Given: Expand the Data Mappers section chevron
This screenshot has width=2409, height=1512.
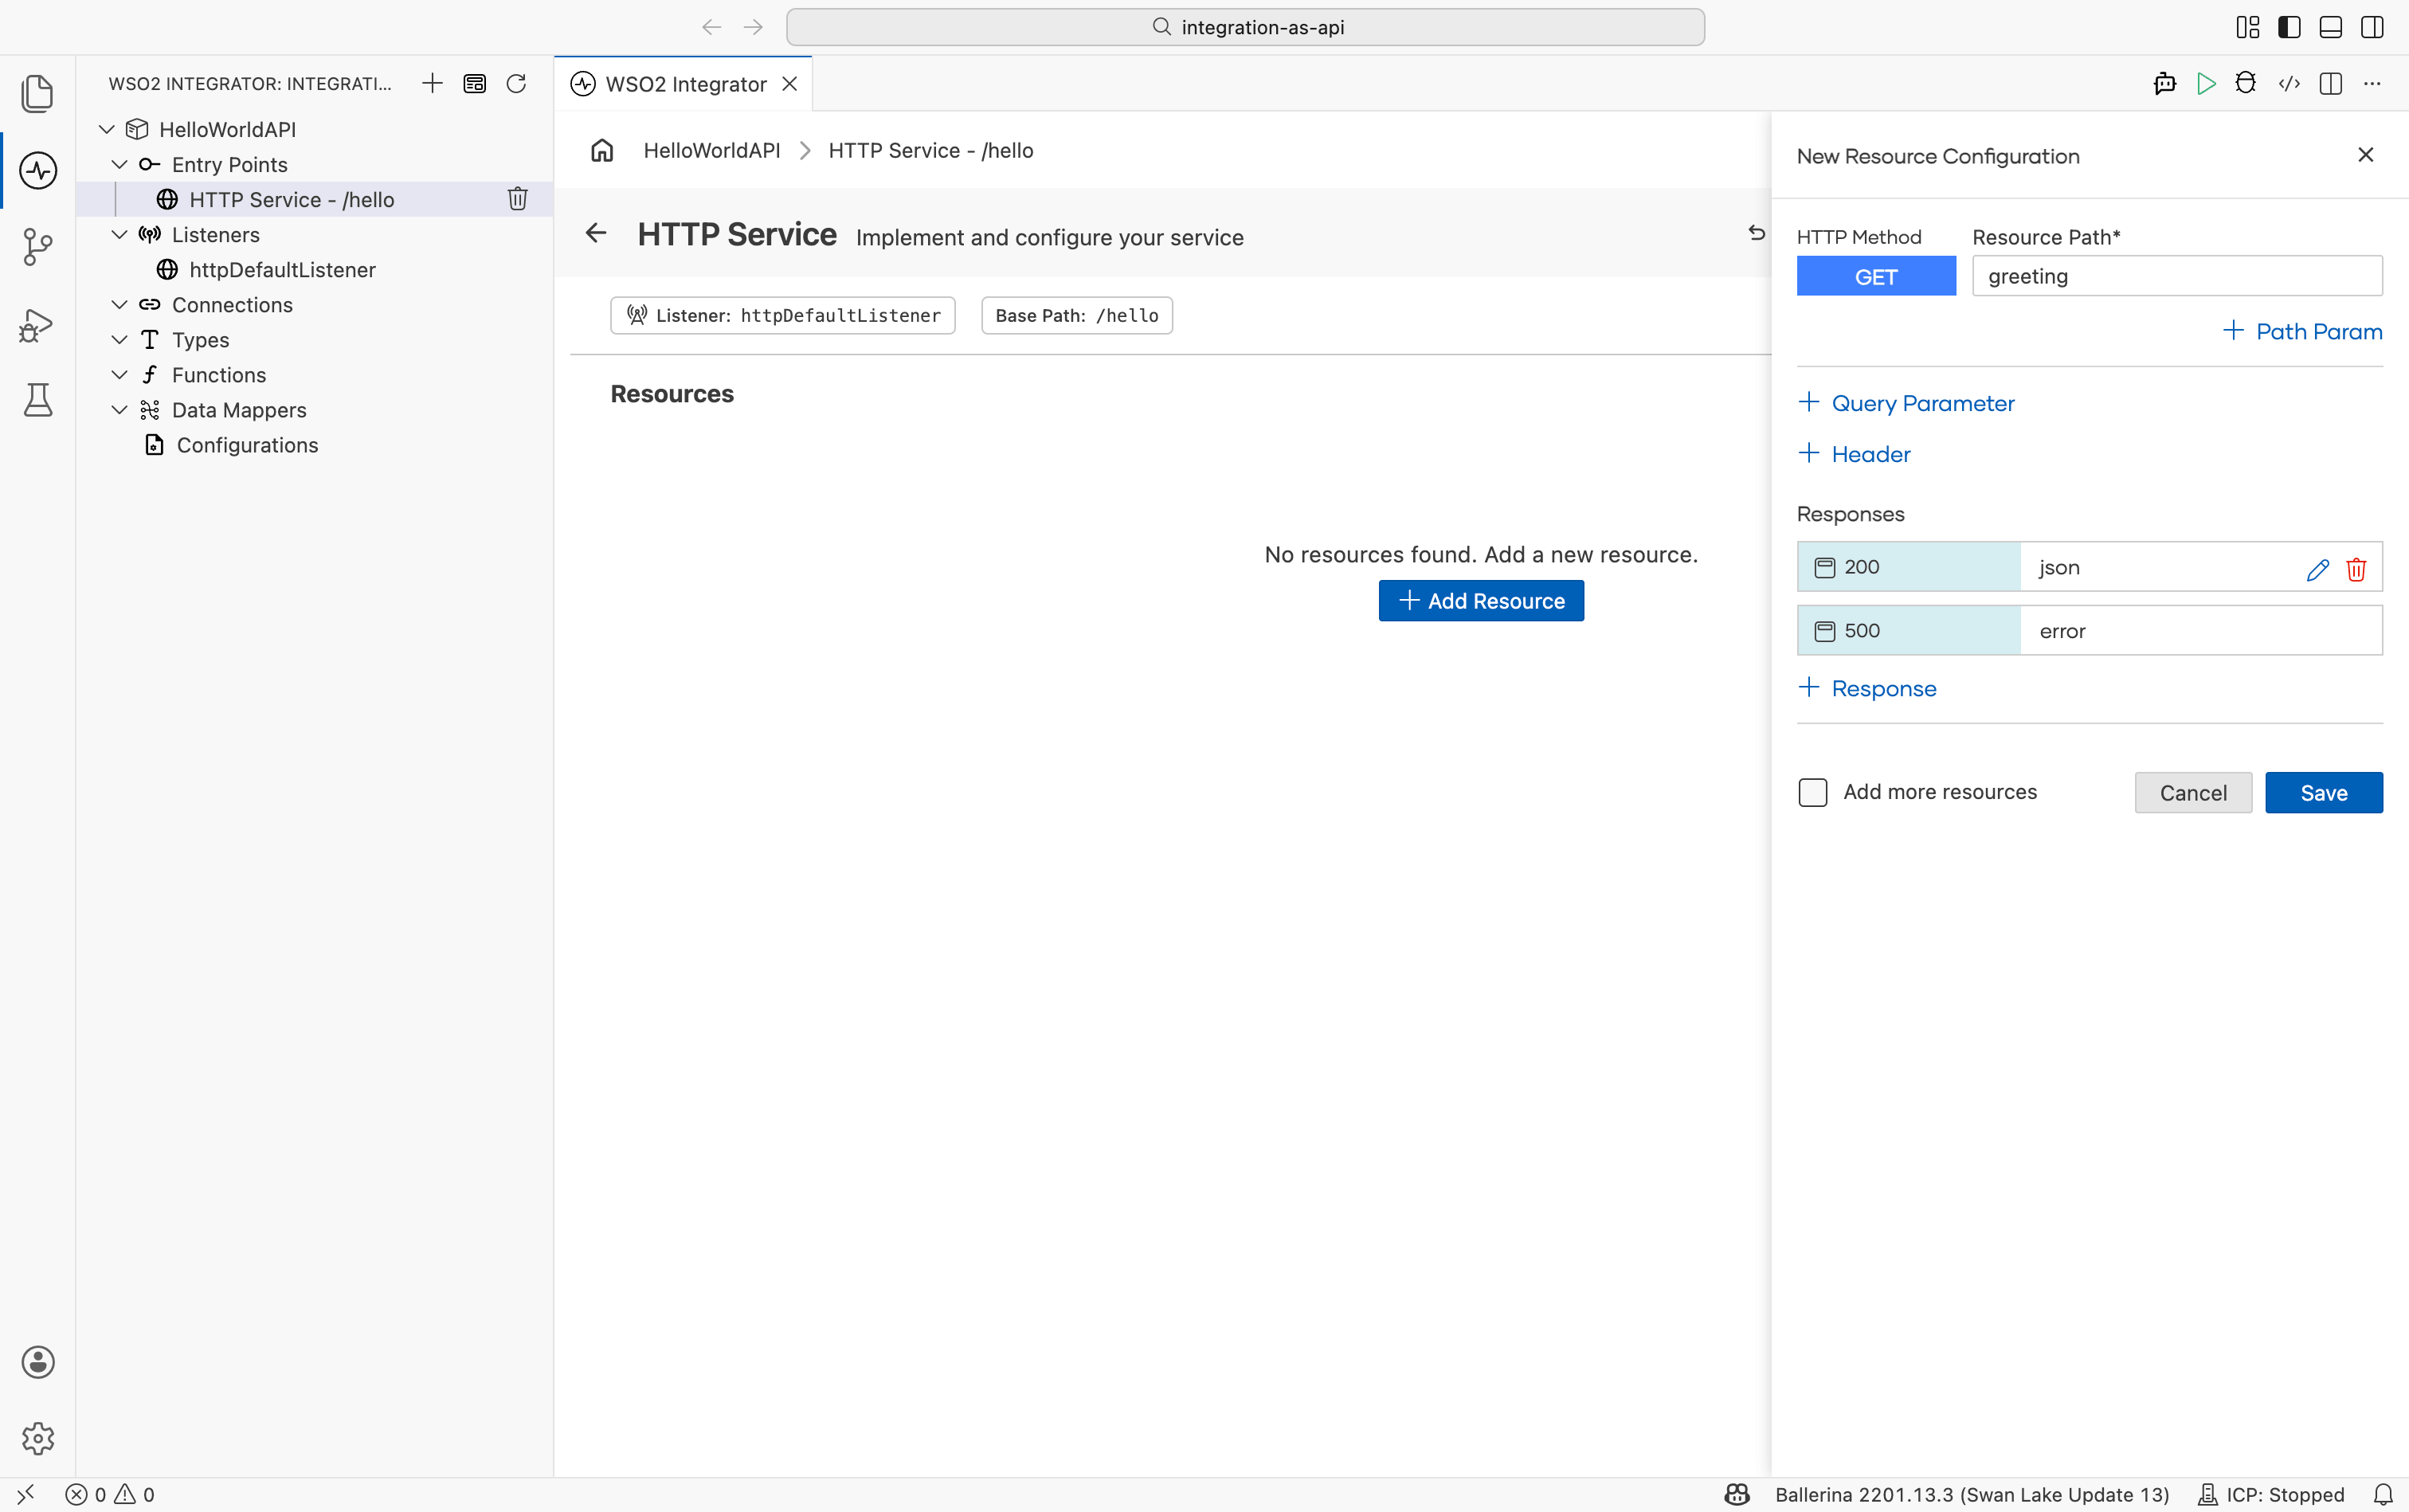Looking at the screenshot, I should click(x=119, y=409).
